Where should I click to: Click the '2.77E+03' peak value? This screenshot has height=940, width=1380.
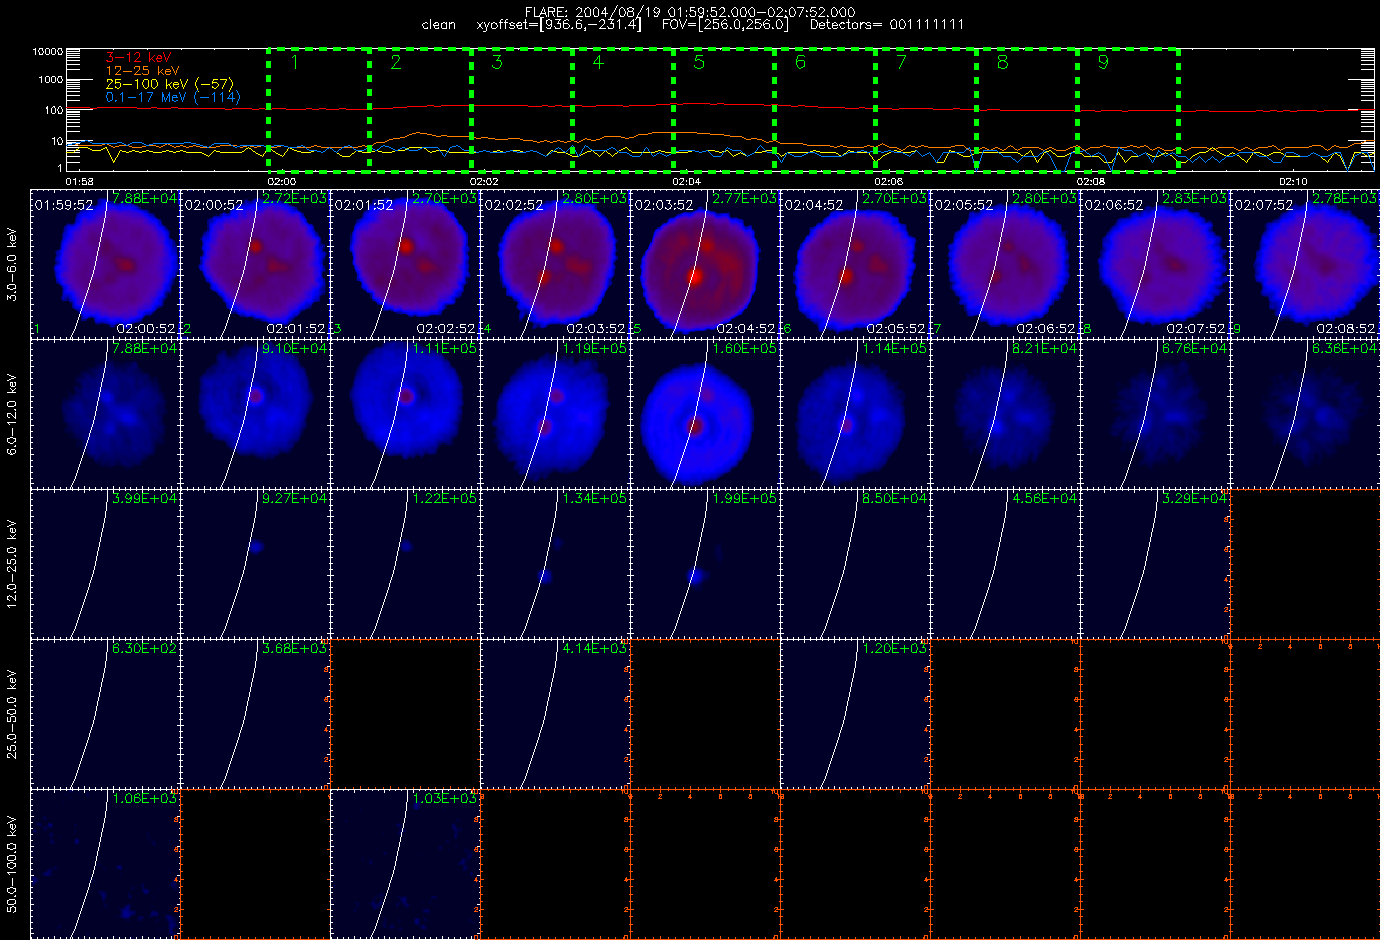pos(744,199)
